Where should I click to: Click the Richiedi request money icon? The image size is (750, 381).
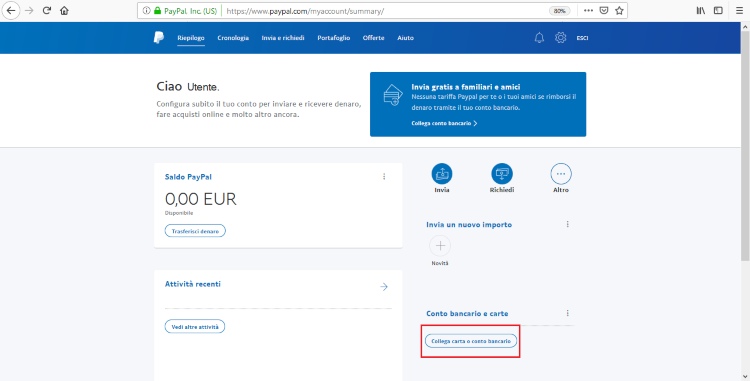coord(502,174)
